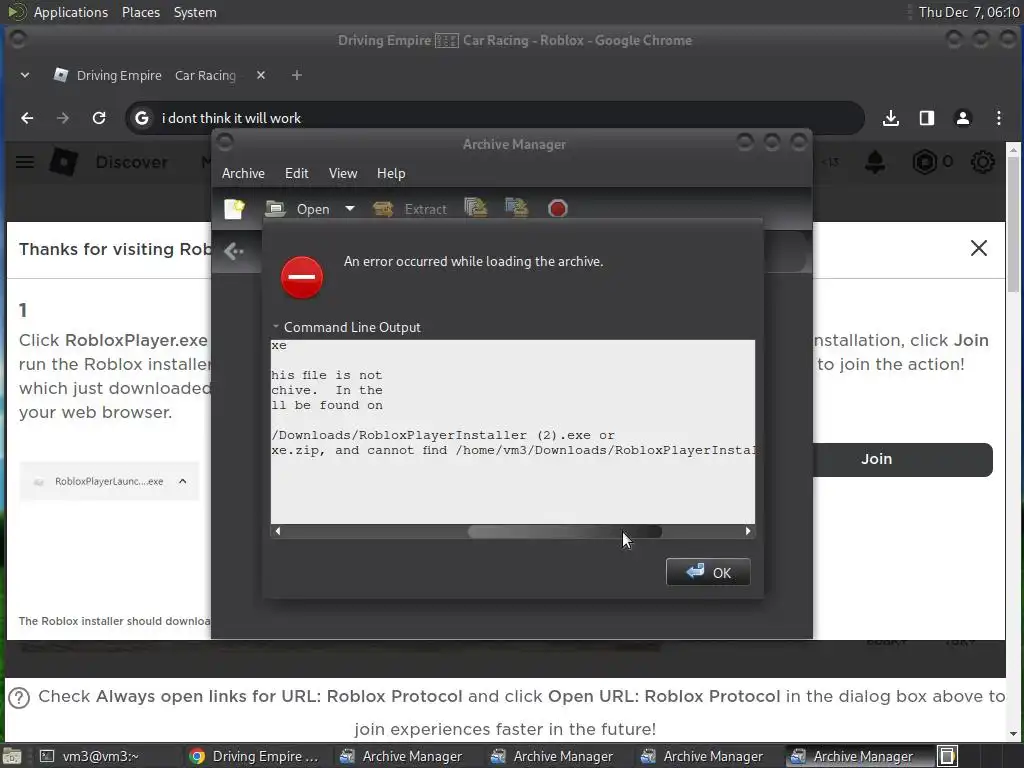The height and width of the screenshot is (768, 1024).
Task: Click the clock in the top panel
Action: point(968,12)
